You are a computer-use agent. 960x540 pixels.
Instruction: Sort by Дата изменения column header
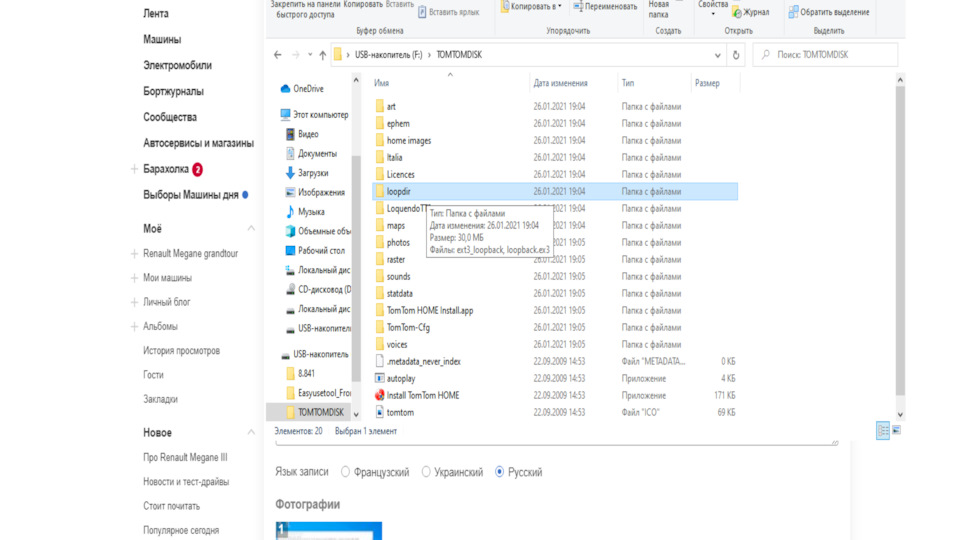point(560,83)
